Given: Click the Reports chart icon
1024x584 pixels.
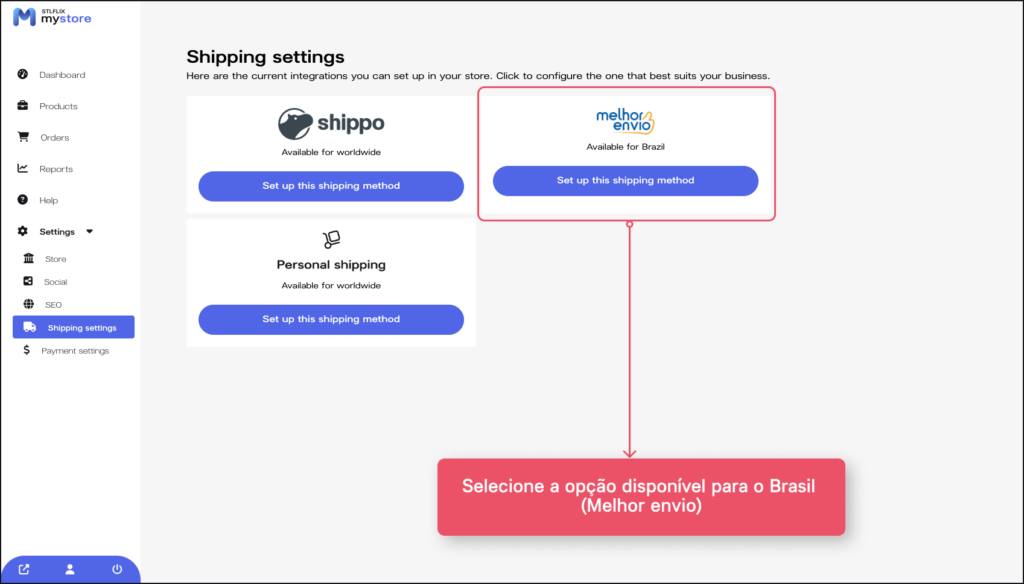Looking at the screenshot, I should tap(23, 169).
